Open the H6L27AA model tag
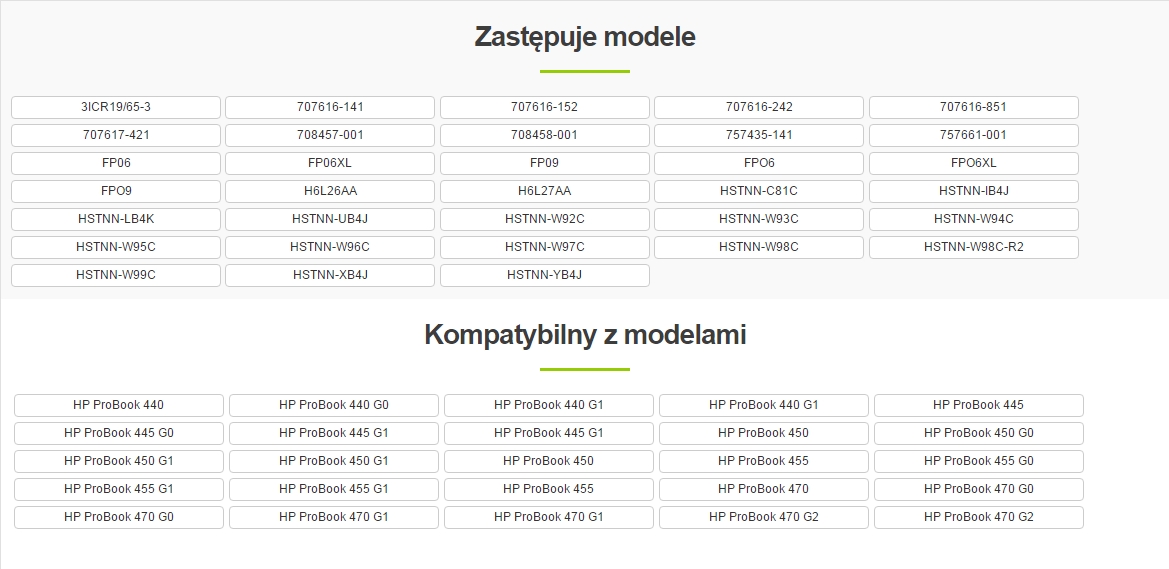Screen dimensions: 1169x569 click(544, 191)
